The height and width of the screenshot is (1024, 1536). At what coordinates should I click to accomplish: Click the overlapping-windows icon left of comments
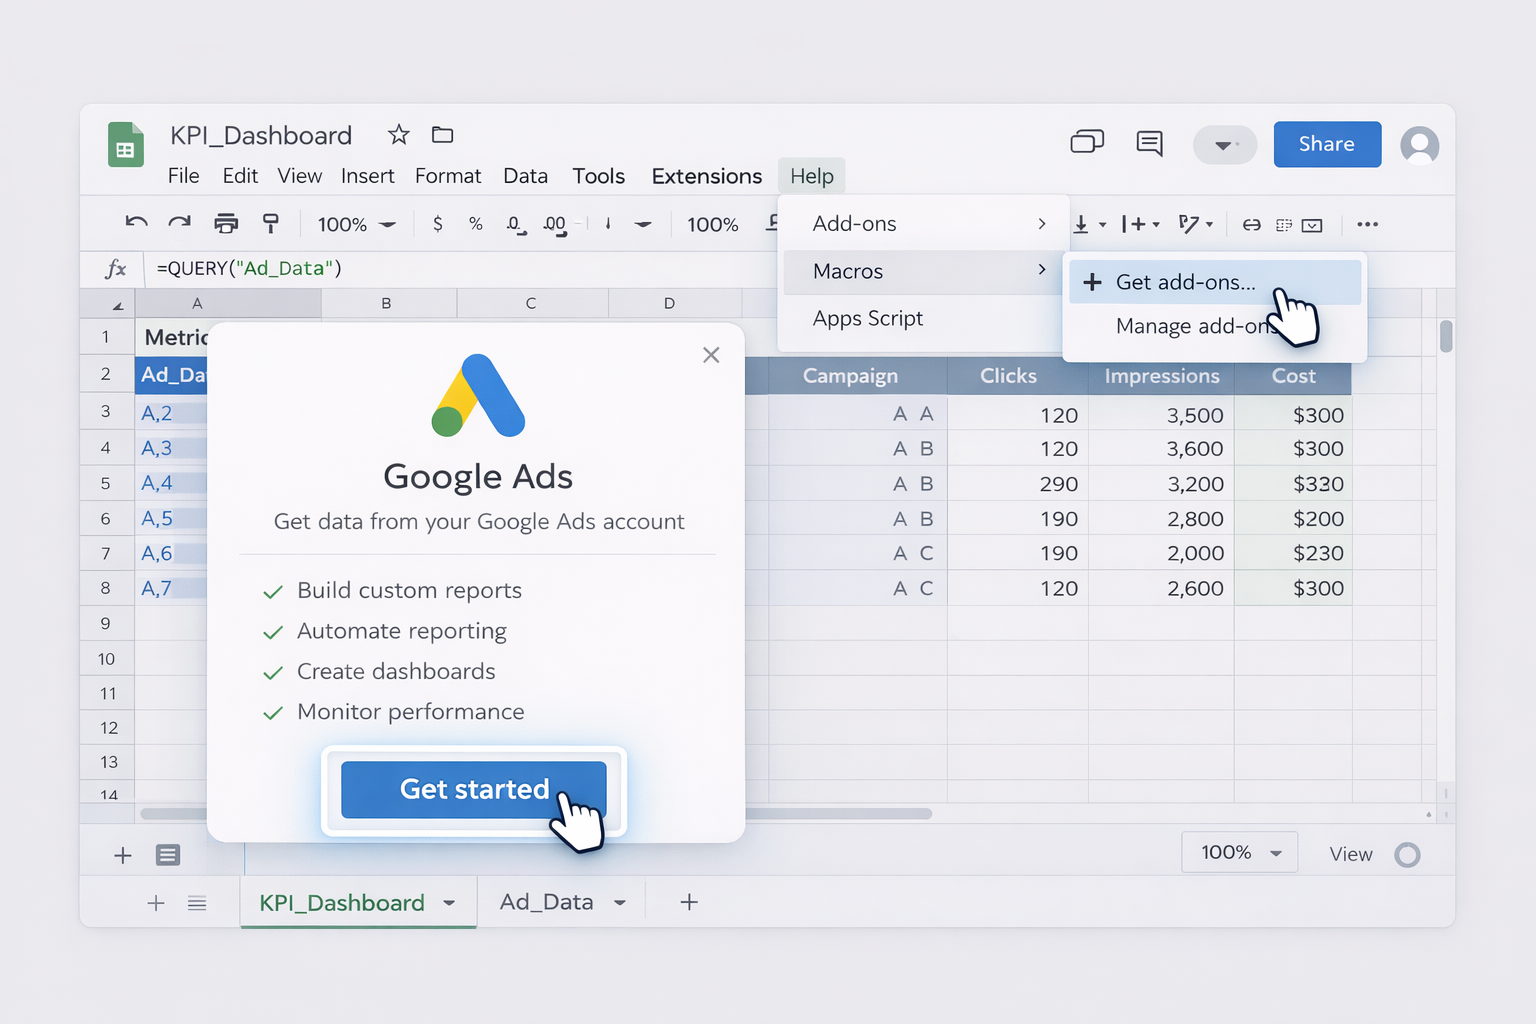tap(1087, 142)
